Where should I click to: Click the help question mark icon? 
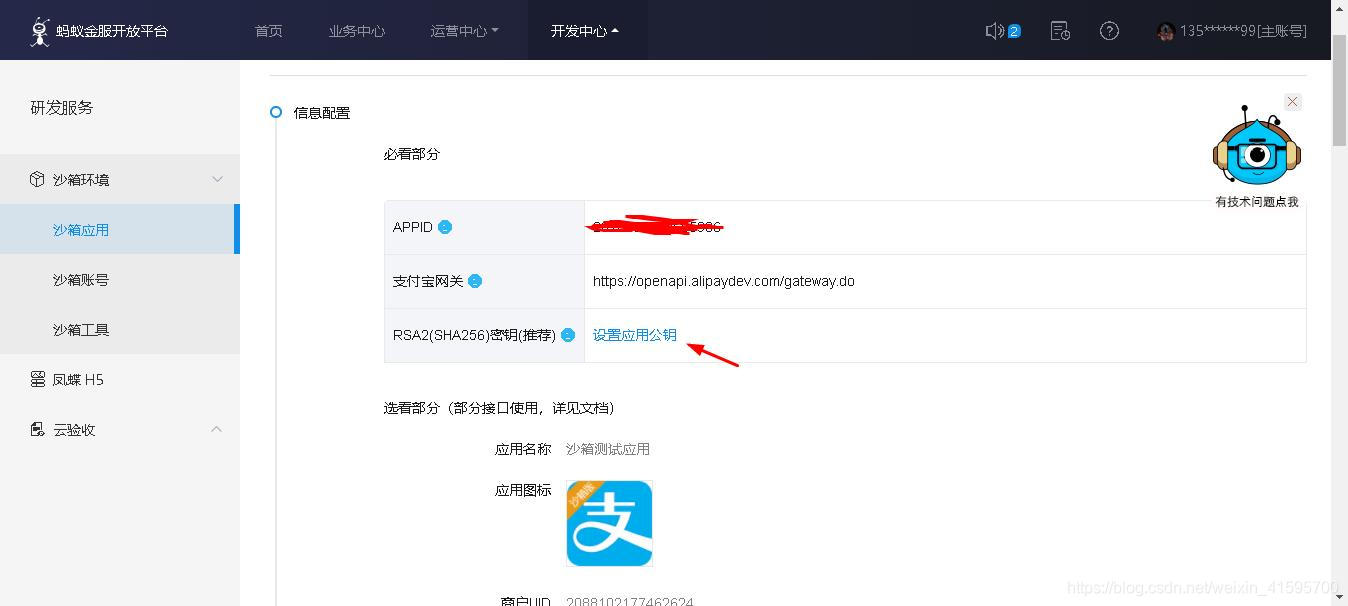point(1109,31)
